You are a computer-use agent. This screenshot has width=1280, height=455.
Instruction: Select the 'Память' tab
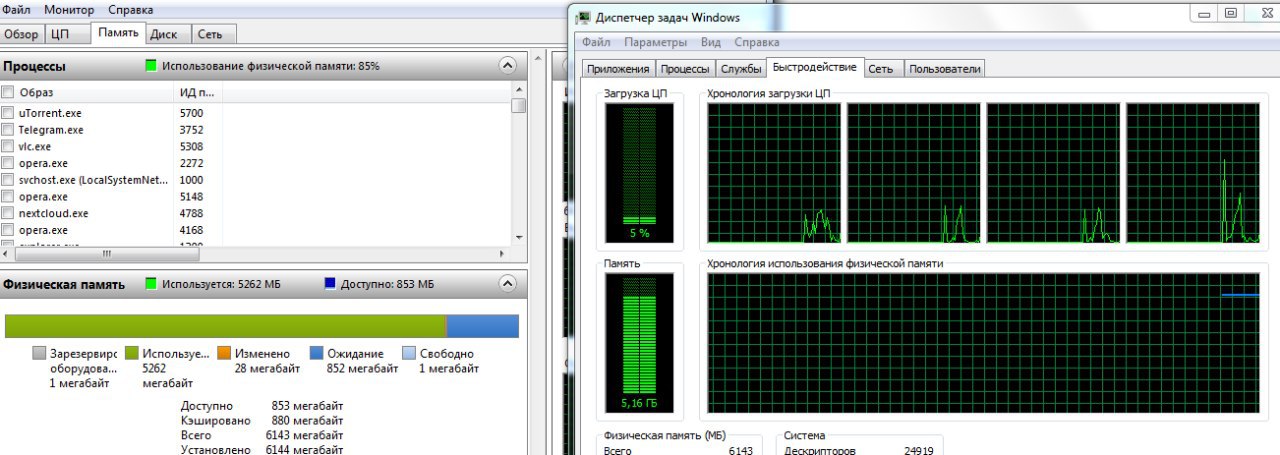coord(119,33)
